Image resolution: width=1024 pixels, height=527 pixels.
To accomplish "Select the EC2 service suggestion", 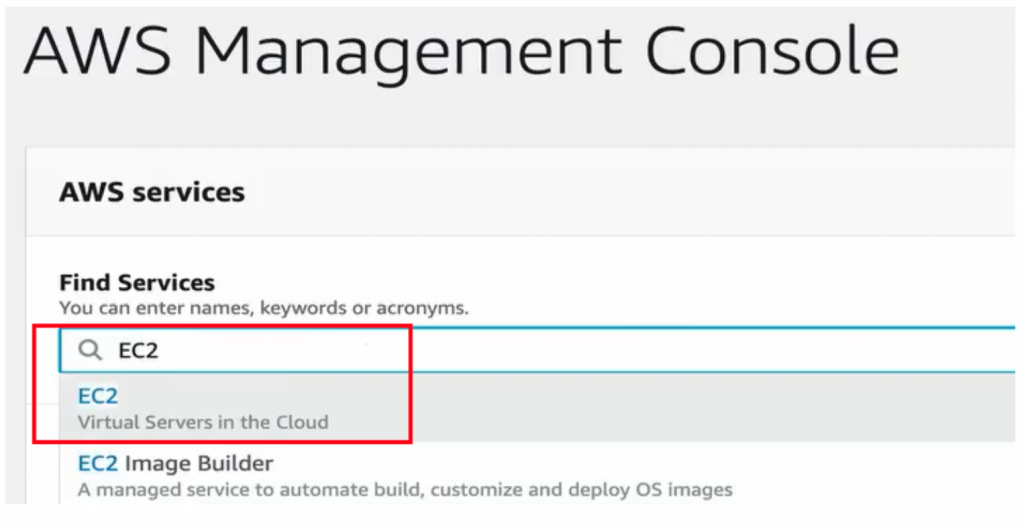I will point(98,397).
